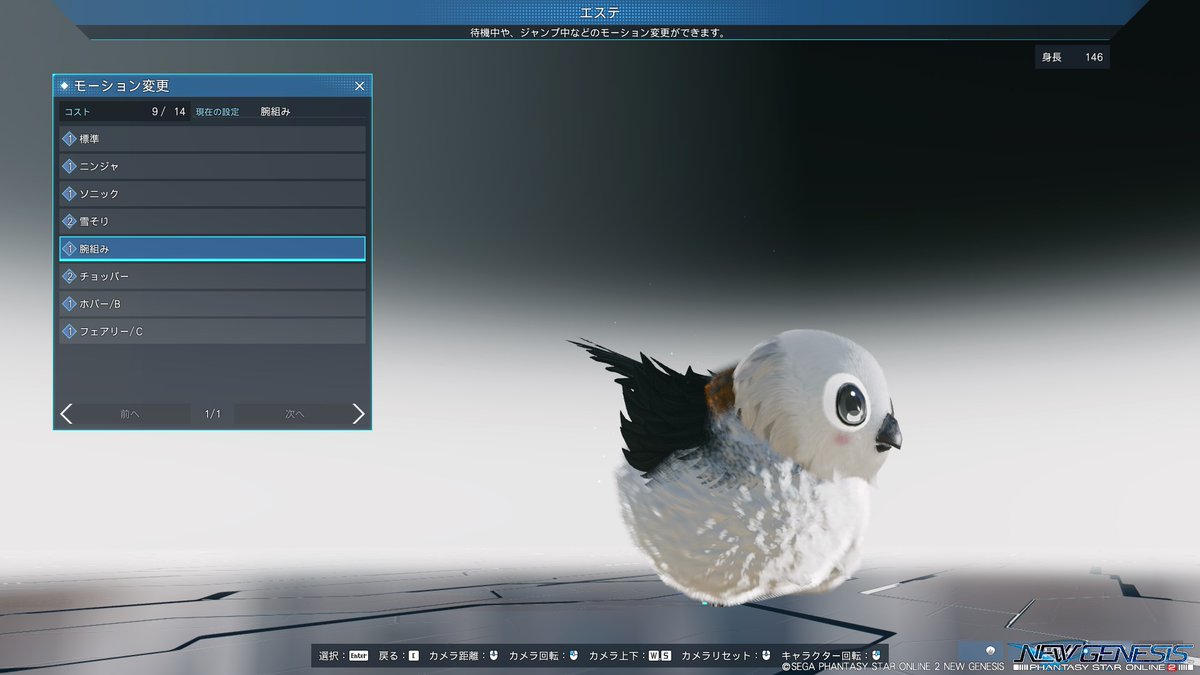1200x675 pixels.
Task: Click the cost diamond icon beside ホバー/B
Action: 69,303
